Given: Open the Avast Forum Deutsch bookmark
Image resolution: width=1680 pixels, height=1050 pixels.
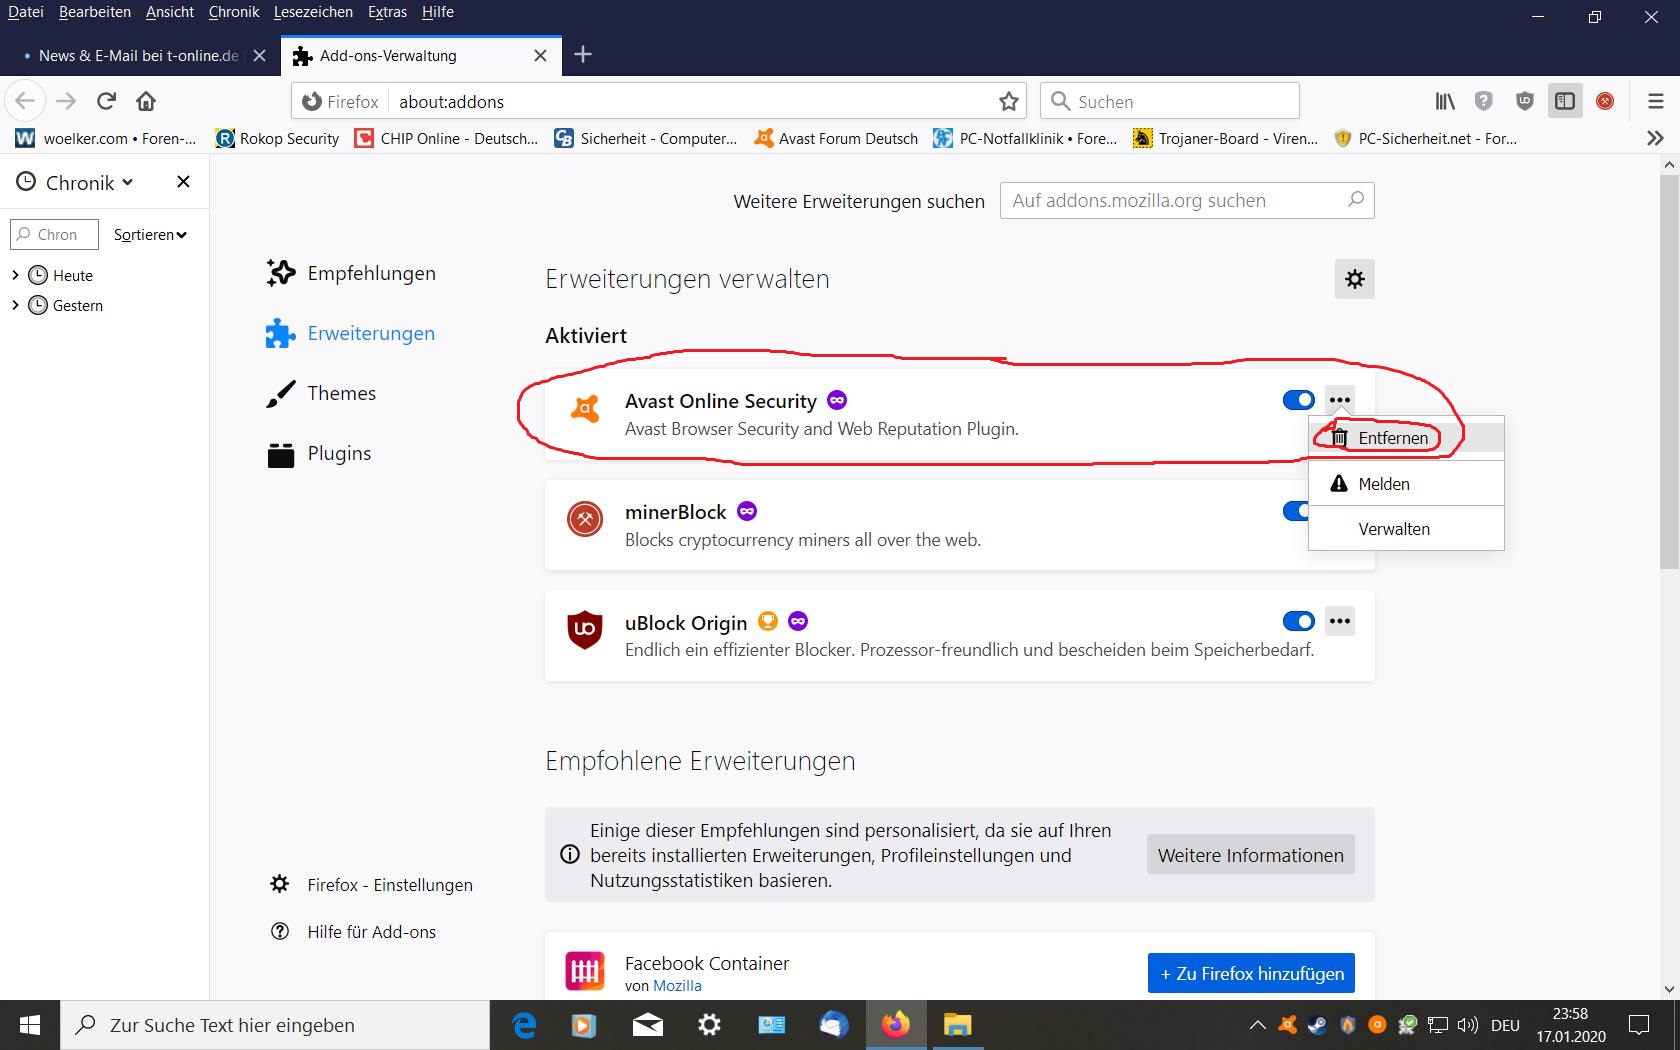Looking at the screenshot, I should [x=836, y=138].
